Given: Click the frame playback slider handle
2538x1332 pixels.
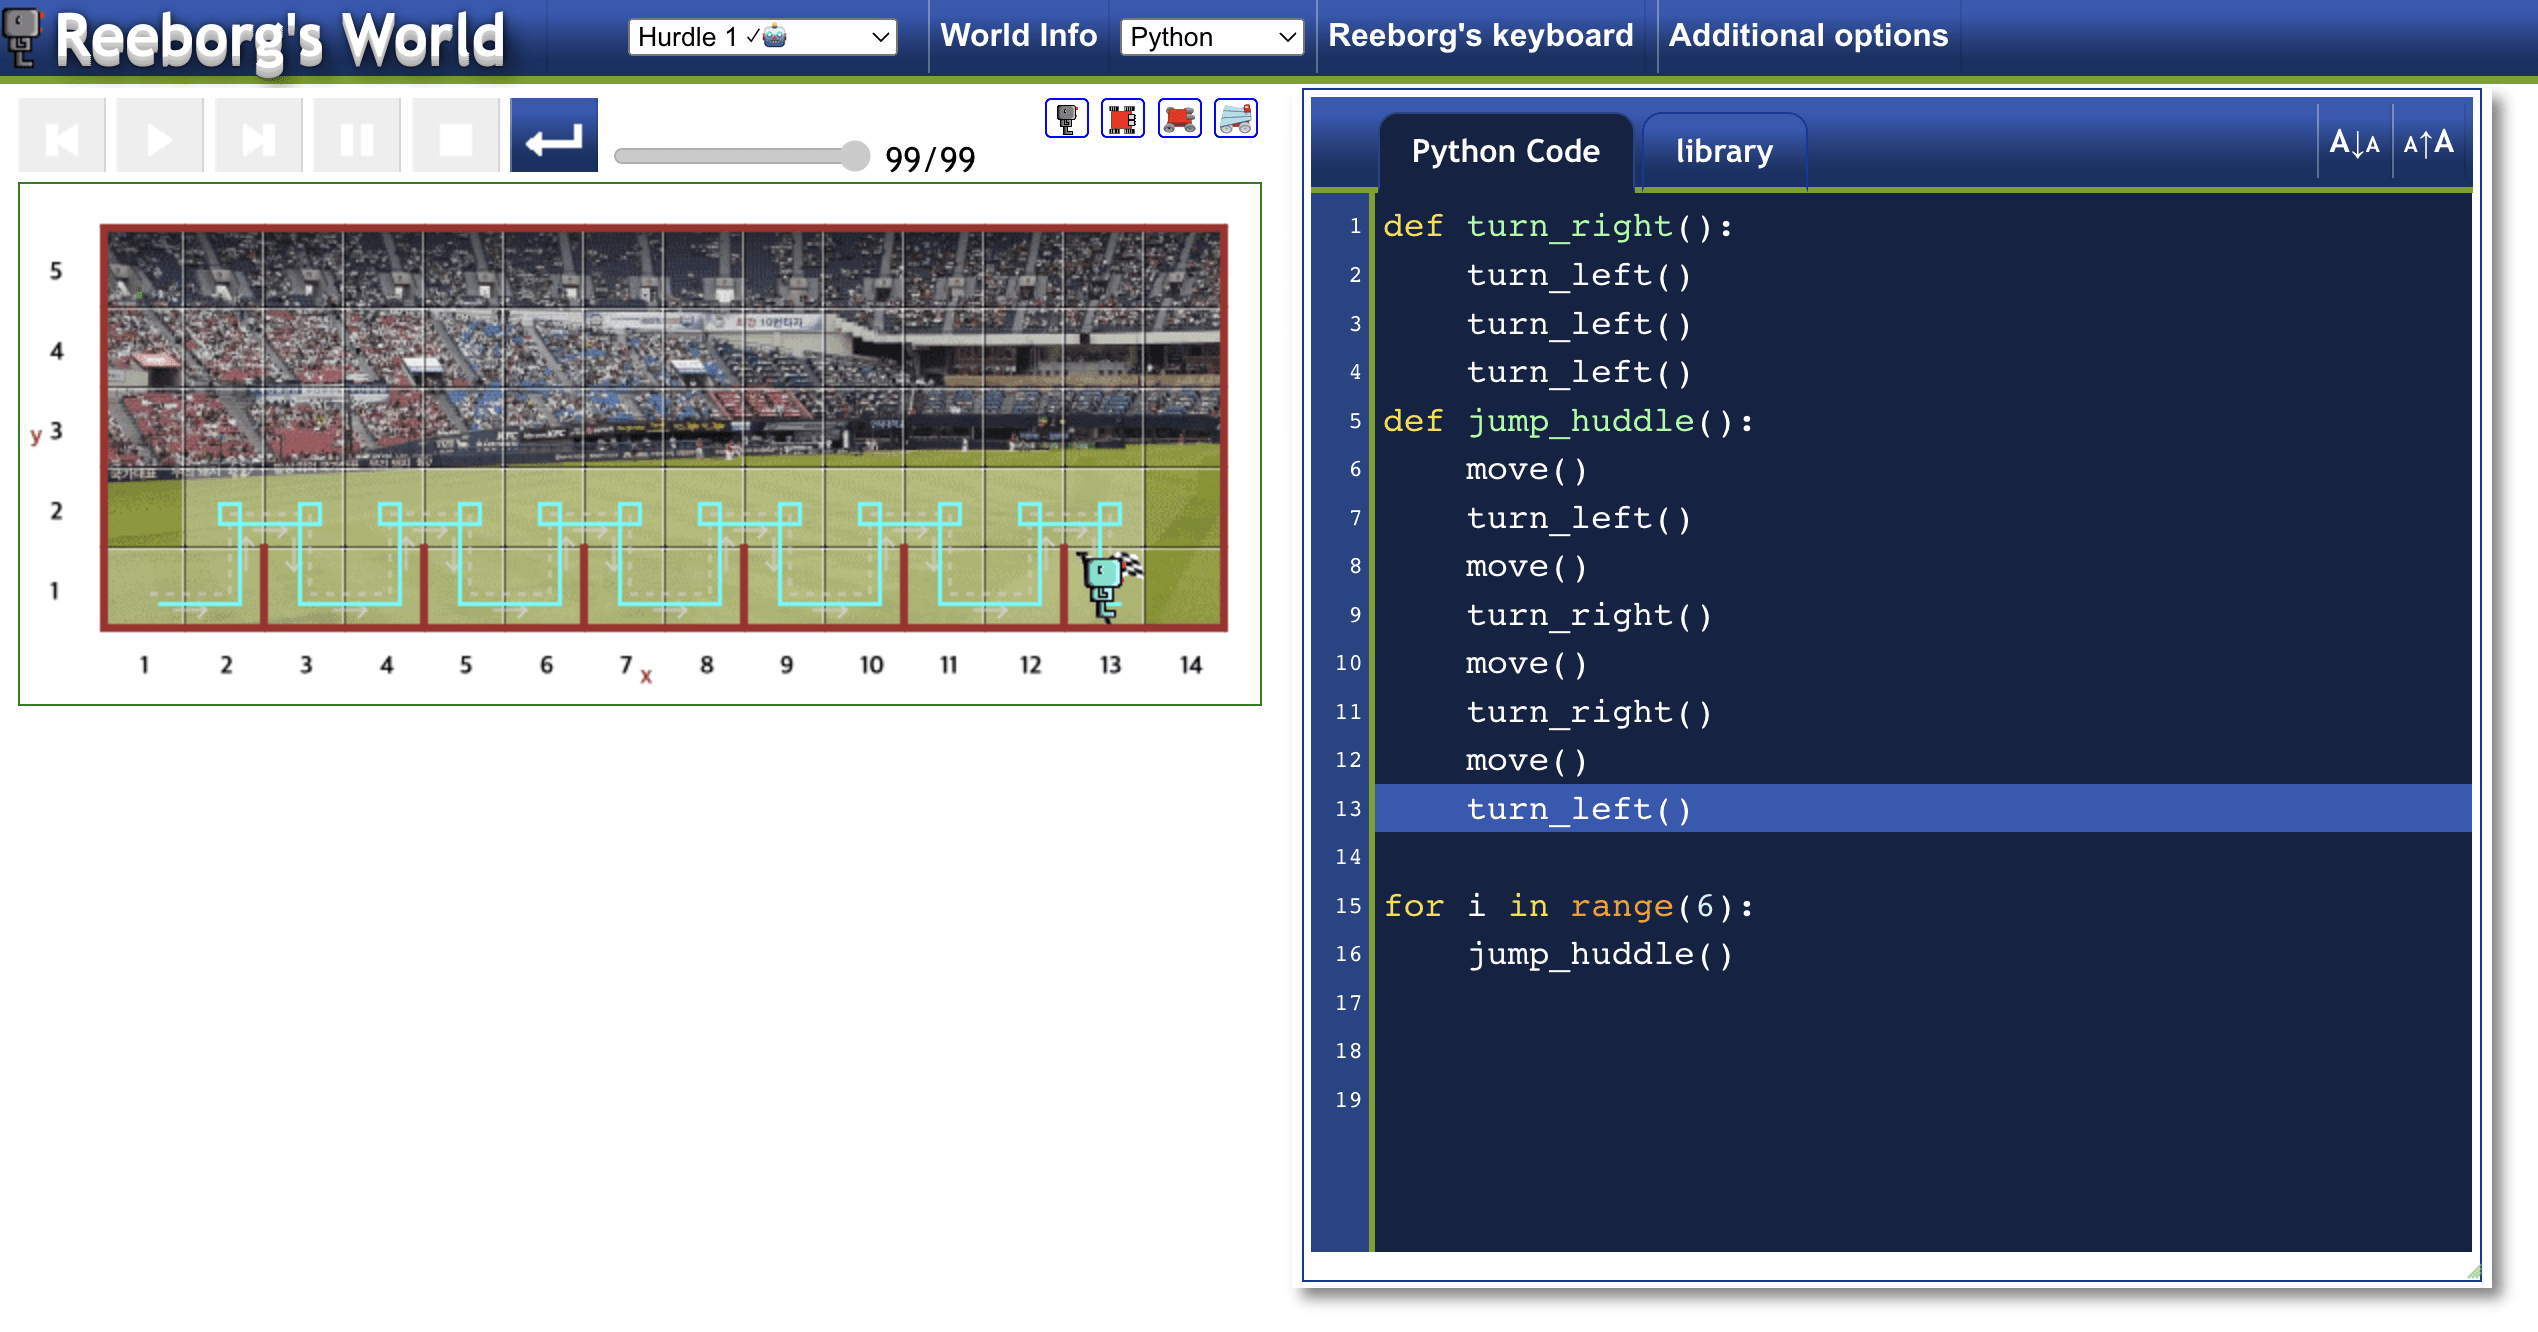Looking at the screenshot, I should [x=854, y=156].
